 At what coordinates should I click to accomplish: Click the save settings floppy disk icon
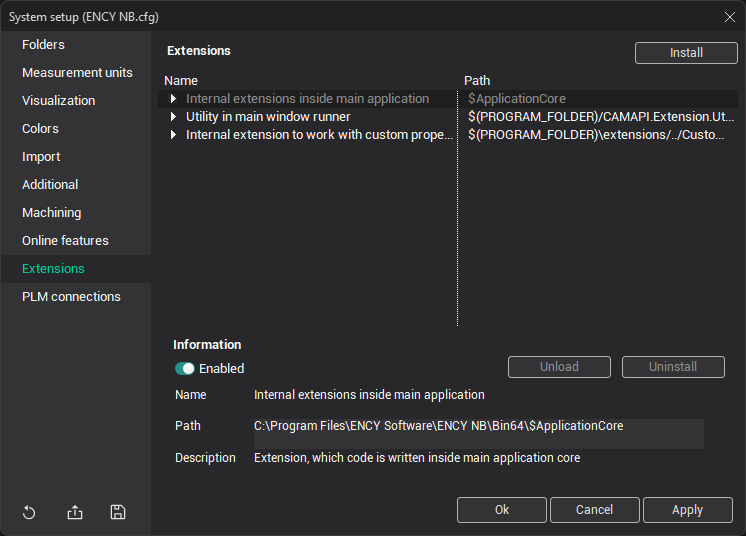tap(118, 513)
